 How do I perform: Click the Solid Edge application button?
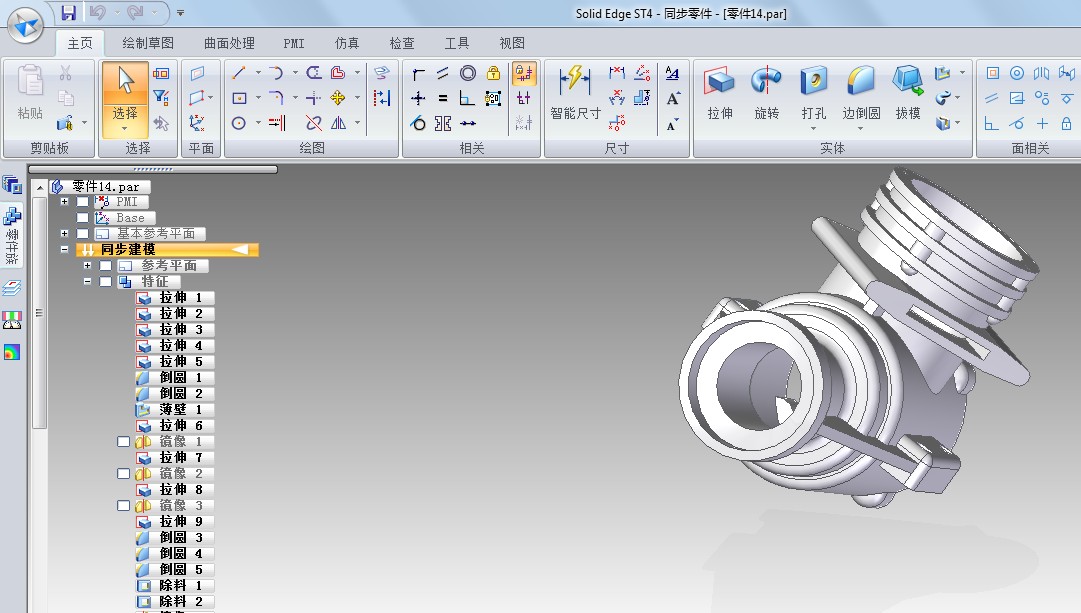tap(26, 26)
